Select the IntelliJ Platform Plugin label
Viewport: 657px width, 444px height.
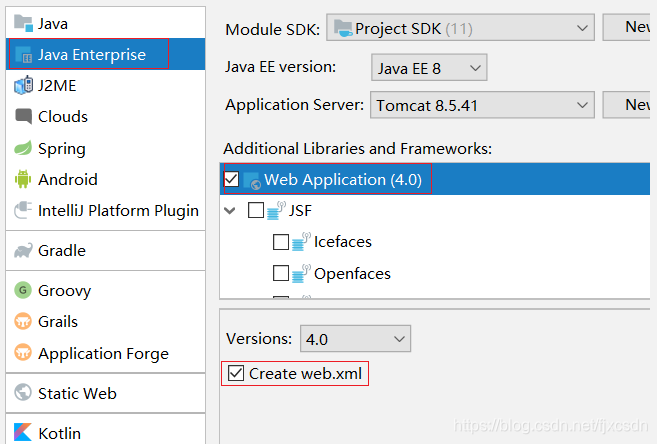[x=118, y=211]
